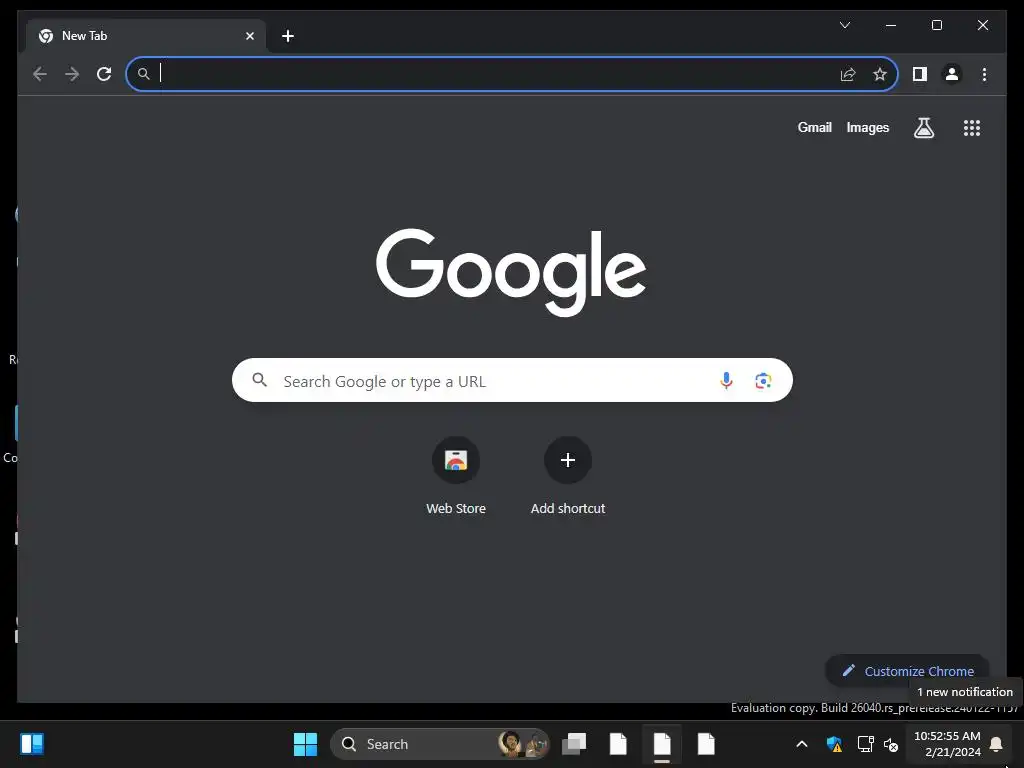Open the taskbar Search box
This screenshot has height=768, width=1024.
440,744
